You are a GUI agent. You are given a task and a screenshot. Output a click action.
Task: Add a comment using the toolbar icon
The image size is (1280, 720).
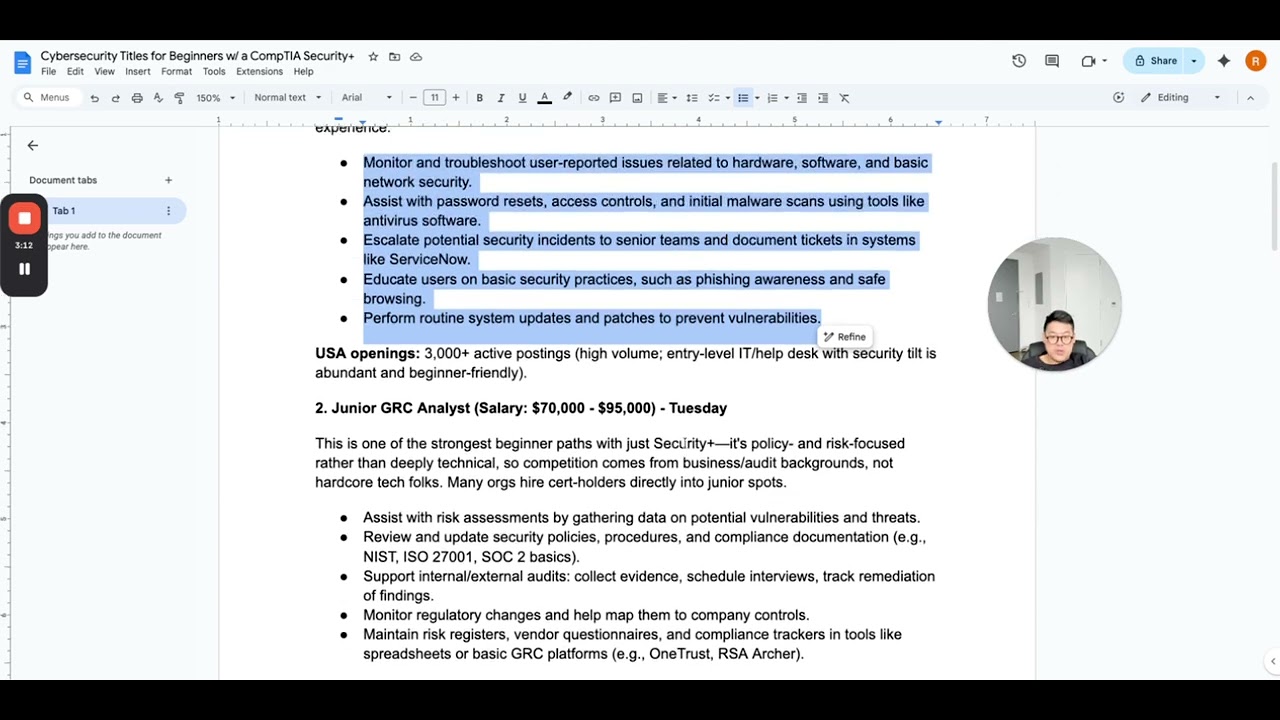615,98
